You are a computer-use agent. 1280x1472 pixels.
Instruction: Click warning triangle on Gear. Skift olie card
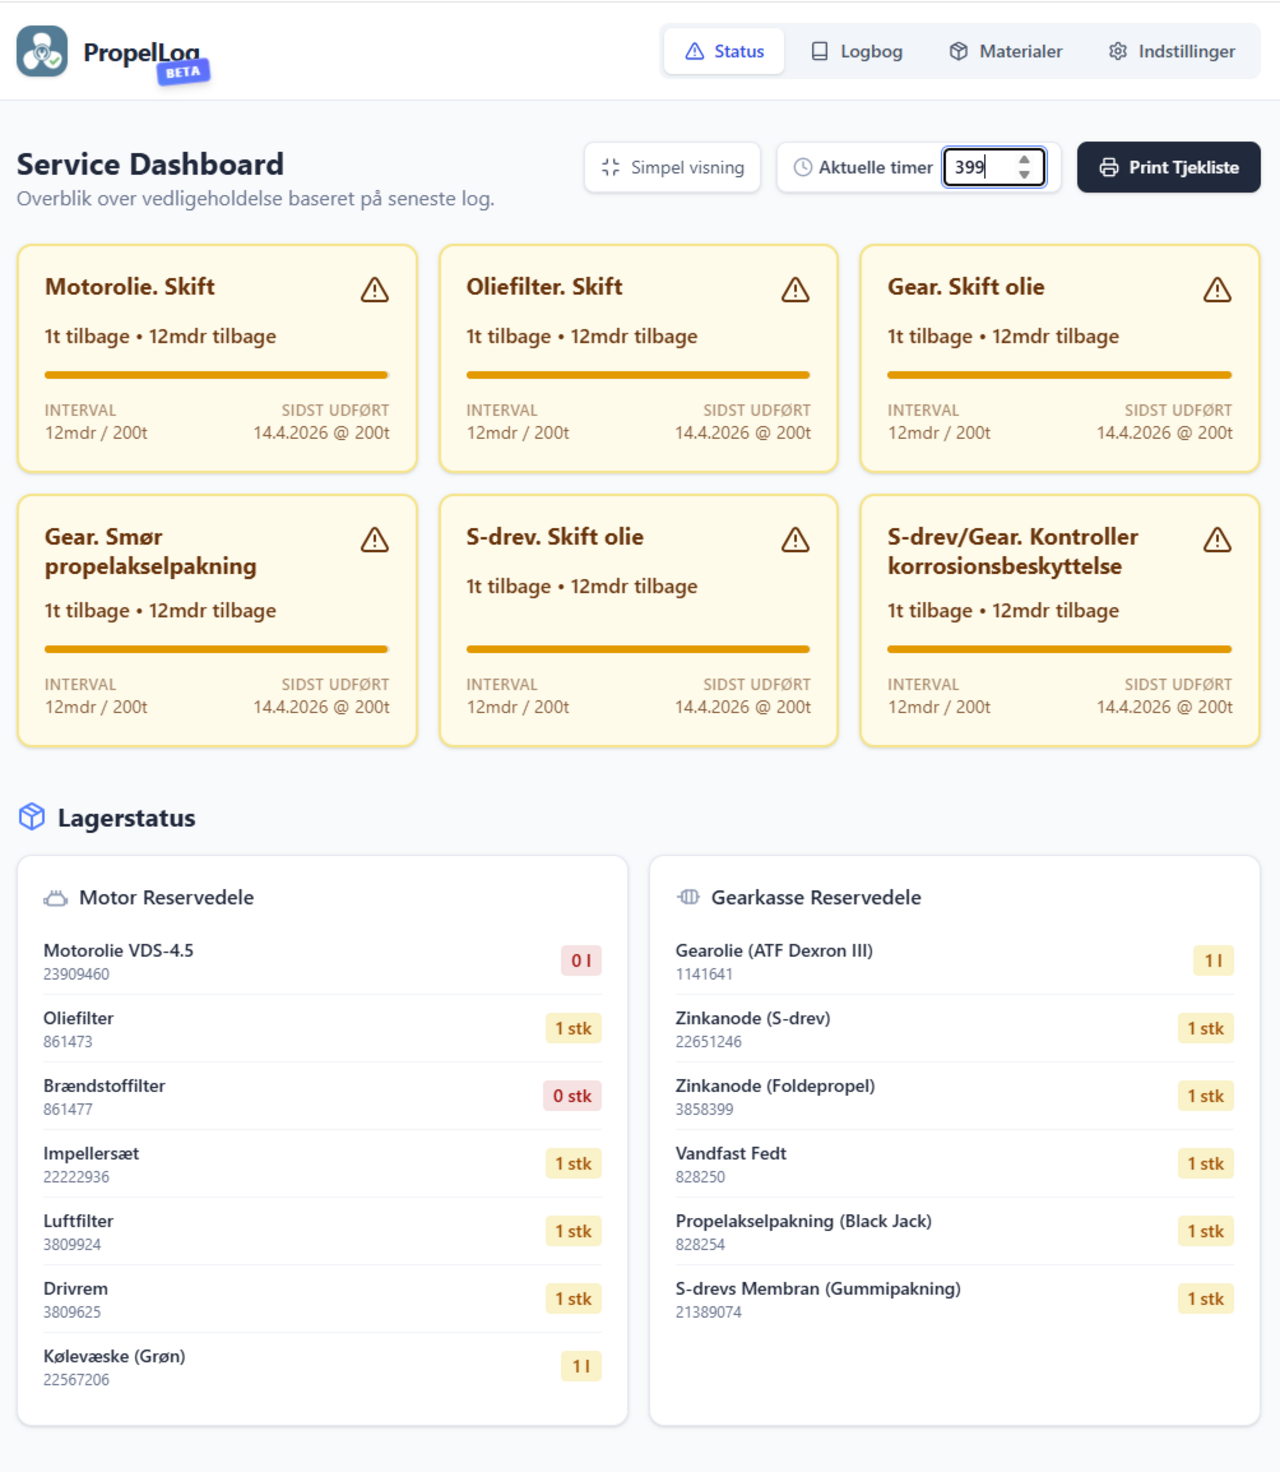[1217, 290]
